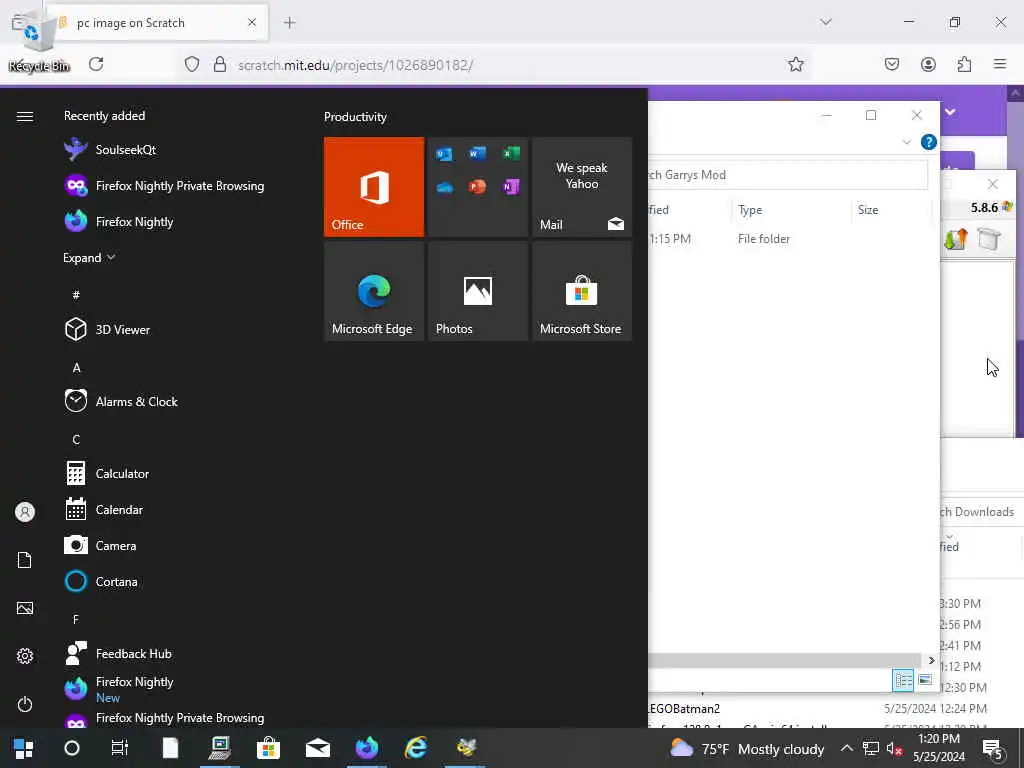
Task: Expand the Recently added list
Action: point(89,257)
